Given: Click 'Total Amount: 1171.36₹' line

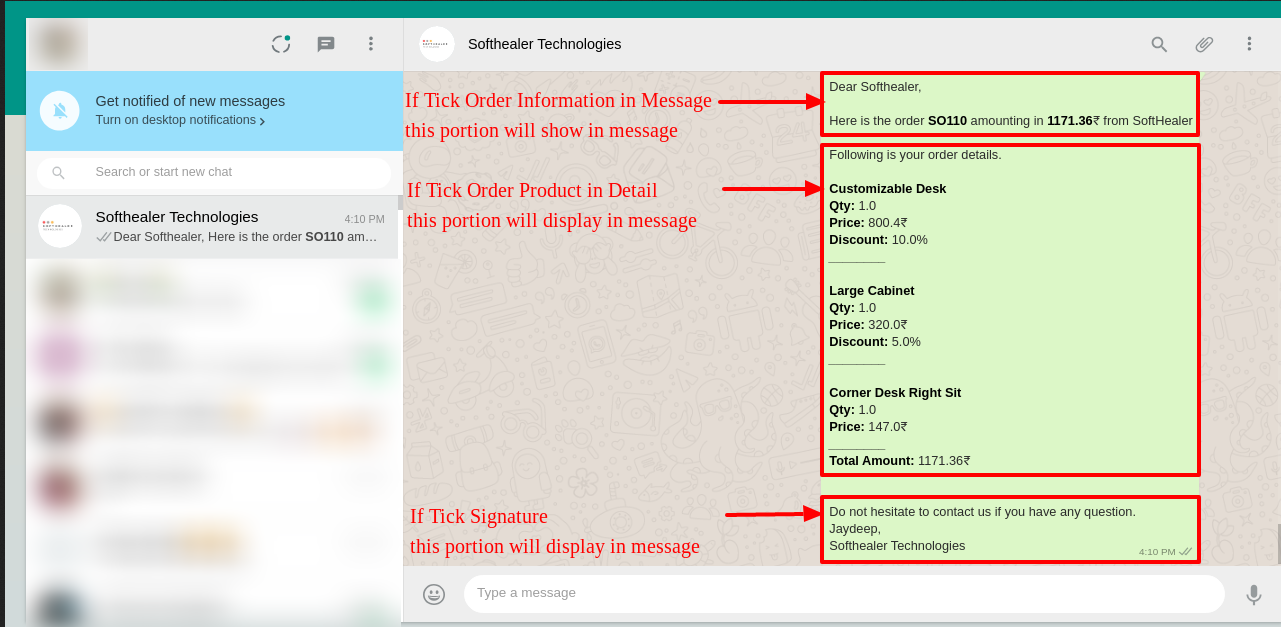Looking at the screenshot, I should pos(899,461).
